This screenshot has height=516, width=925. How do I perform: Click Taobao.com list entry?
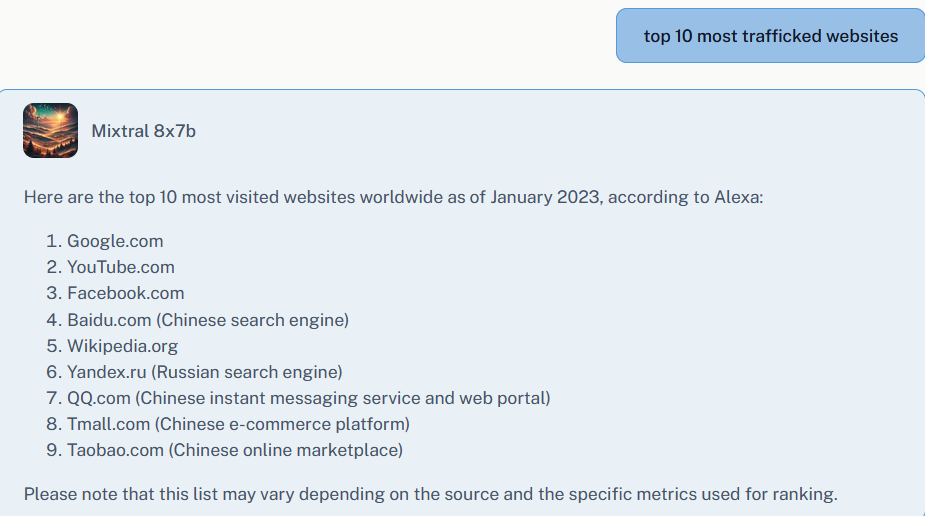115,450
